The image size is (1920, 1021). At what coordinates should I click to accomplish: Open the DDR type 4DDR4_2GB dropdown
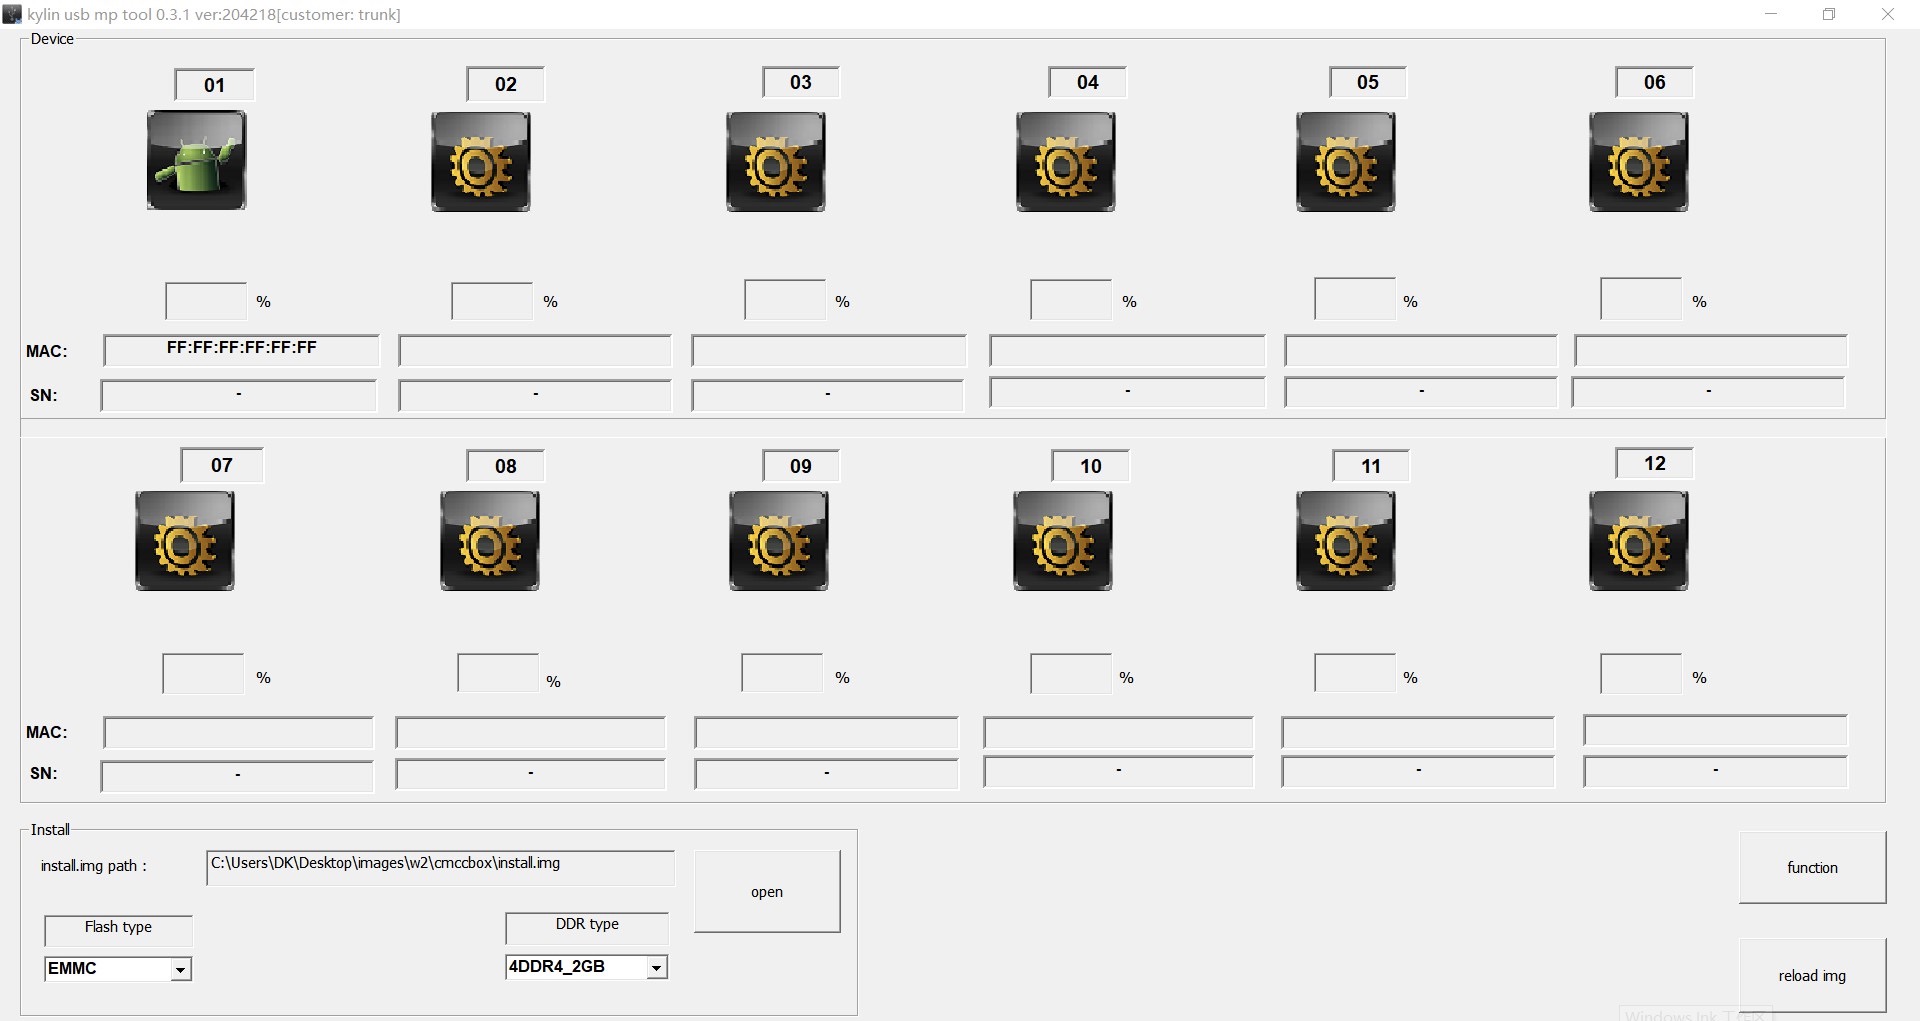click(x=586, y=967)
